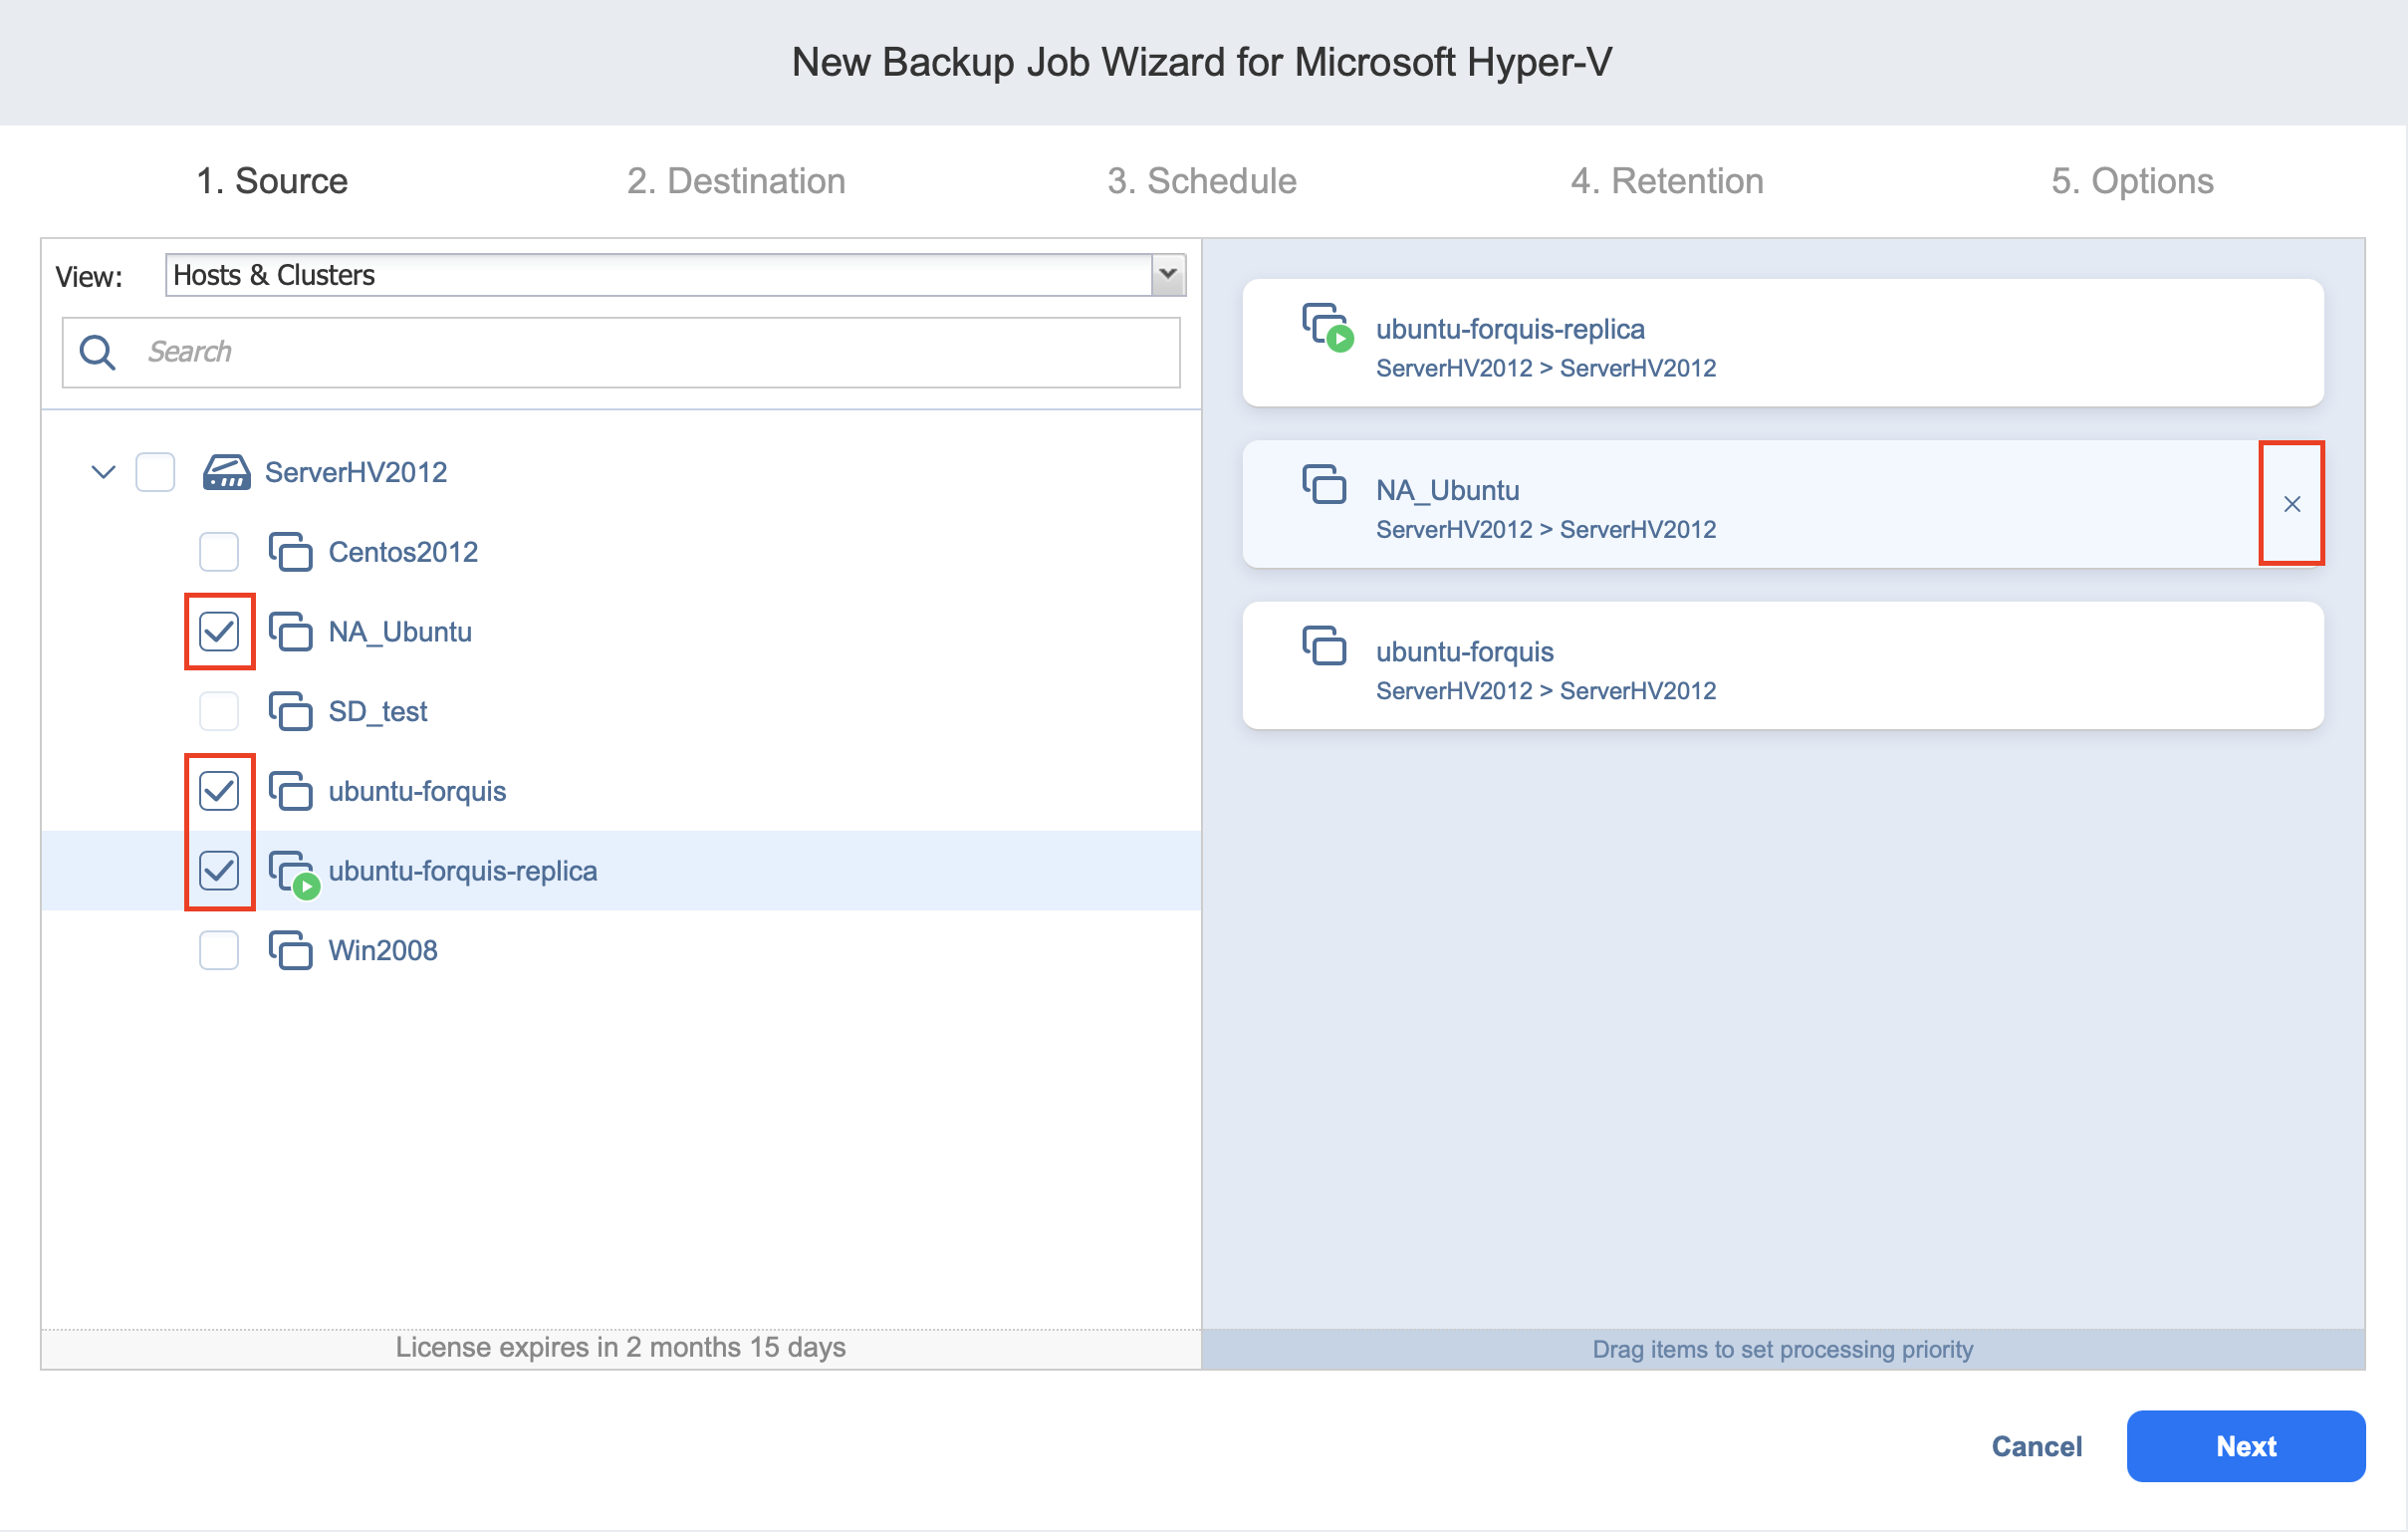Screen dimensions: 2408x1532
Task: Click the ServerHV2012 host server icon
Action: (226, 472)
